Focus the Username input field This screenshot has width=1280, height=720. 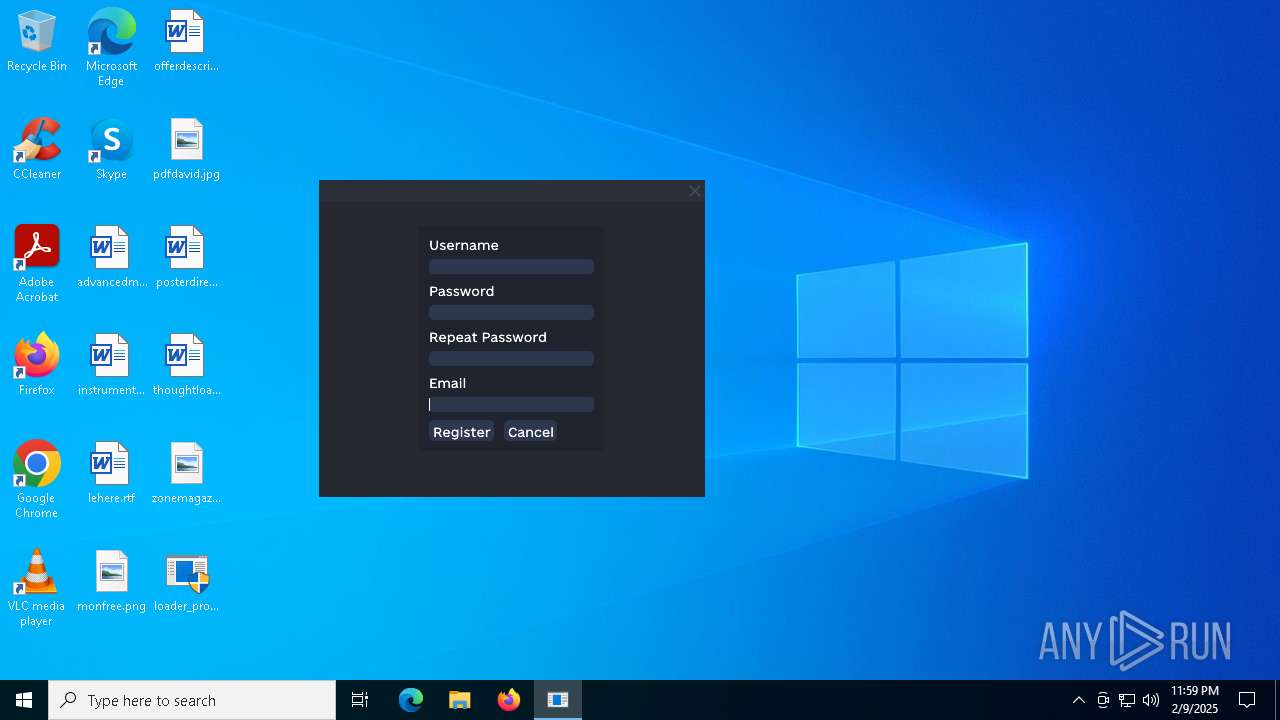click(x=511, y=266)
